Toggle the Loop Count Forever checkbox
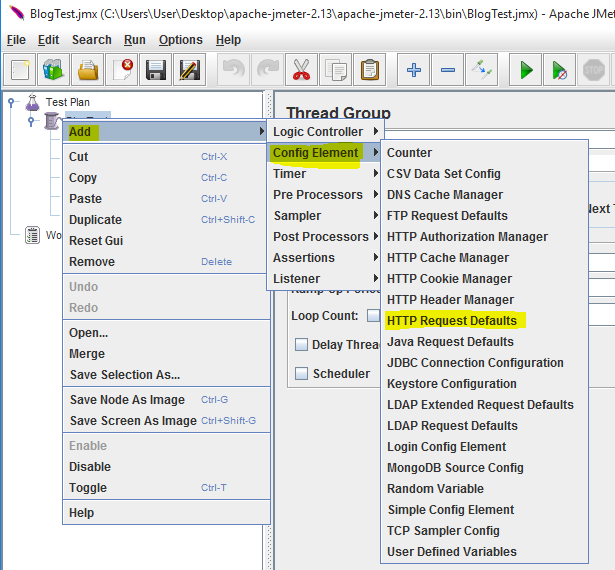This screenshot has height=570, width=615. point(373,315)
